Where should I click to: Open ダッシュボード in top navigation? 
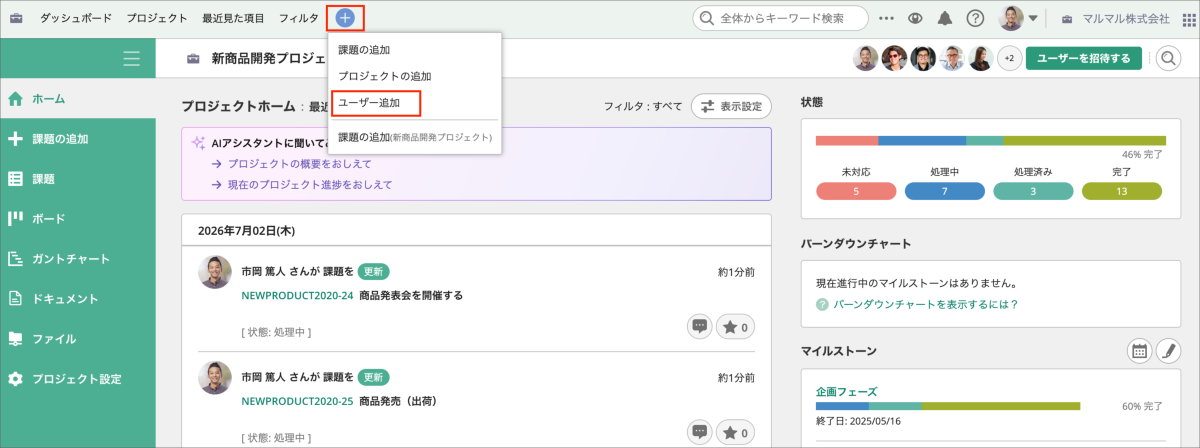[x=76, y=18]
